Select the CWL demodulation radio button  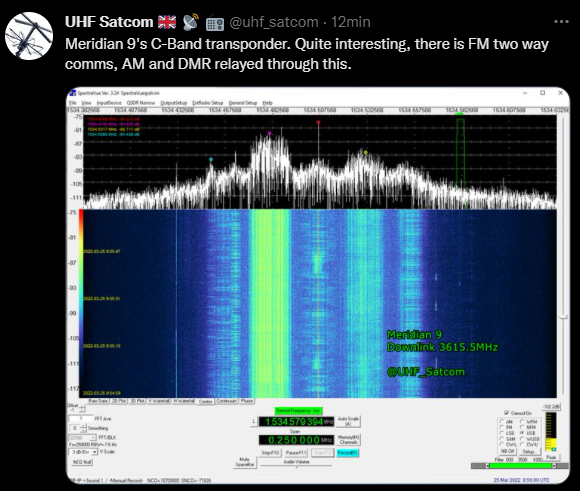coord(502,444)
